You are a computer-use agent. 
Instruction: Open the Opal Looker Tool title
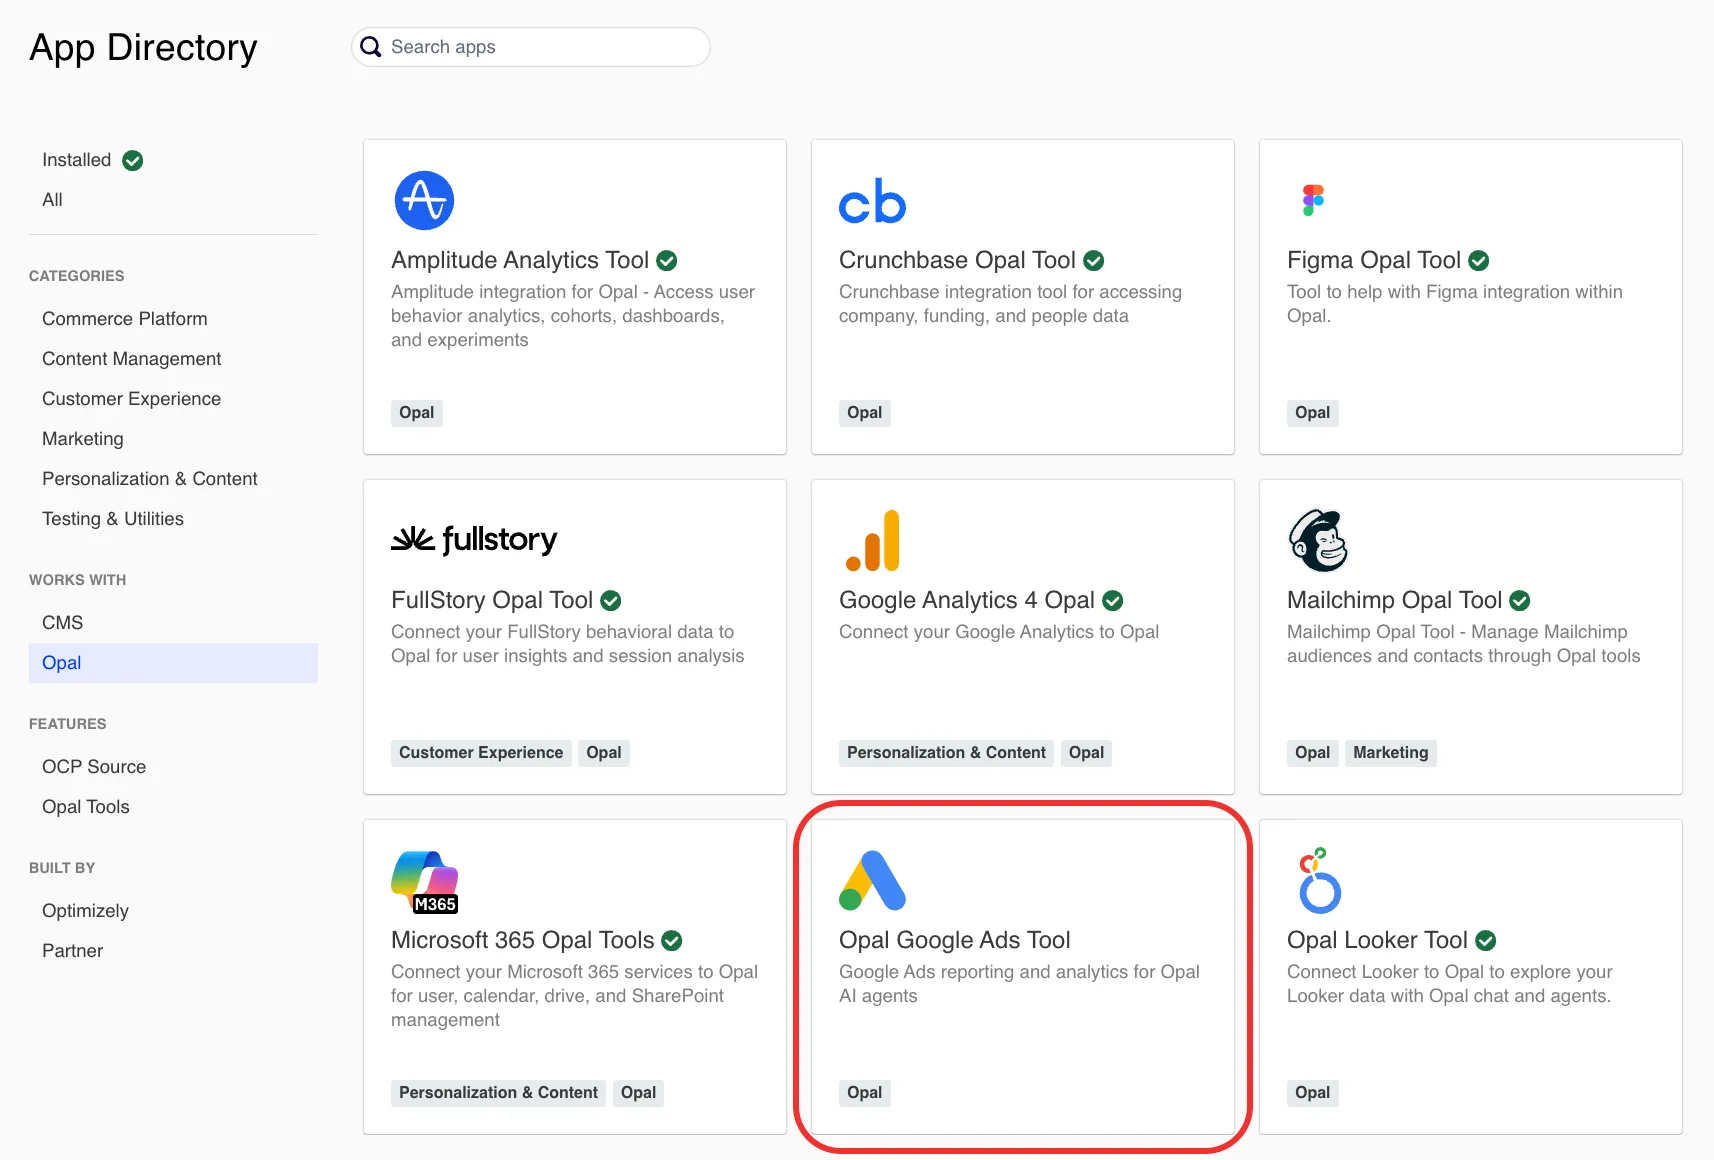click(1377, 940)
